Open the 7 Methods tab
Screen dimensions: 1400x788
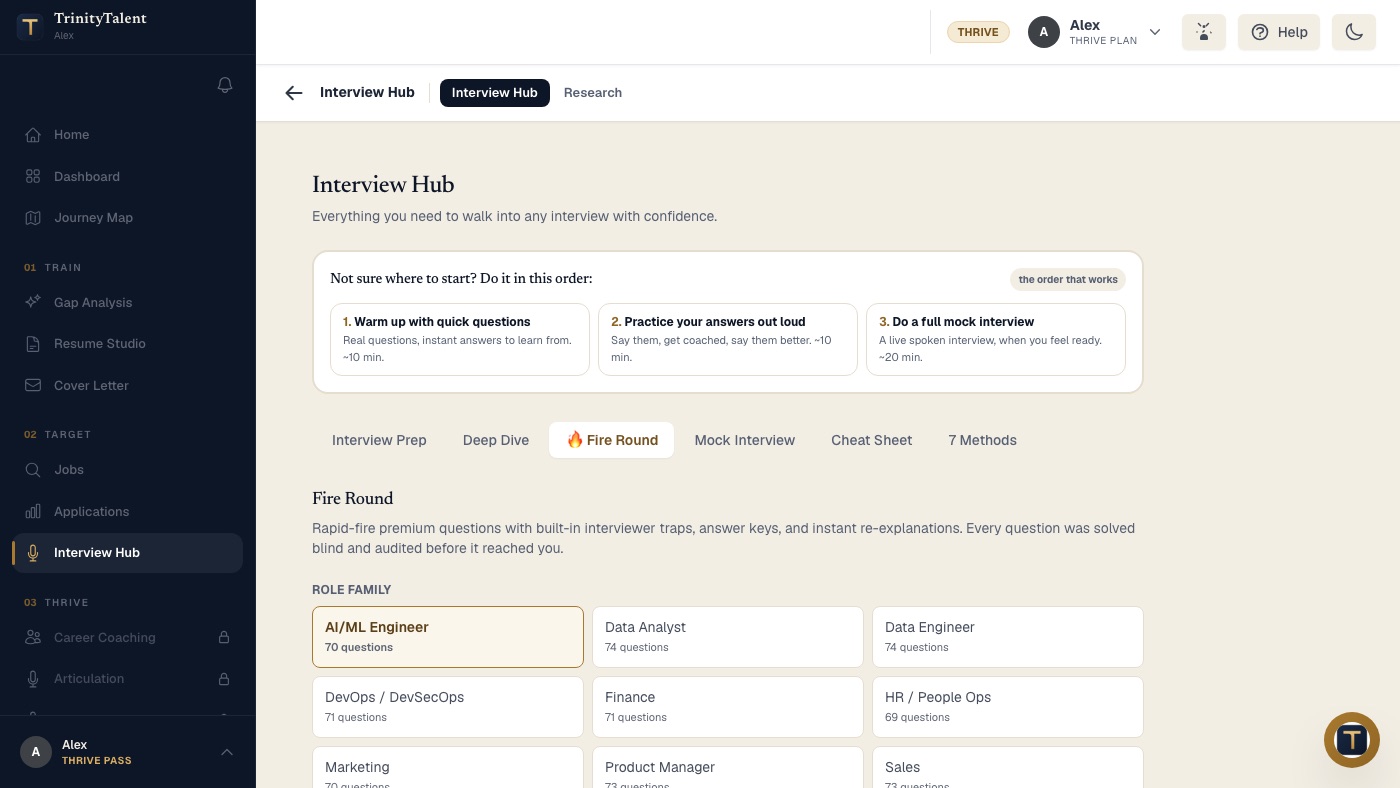point(983,440)
